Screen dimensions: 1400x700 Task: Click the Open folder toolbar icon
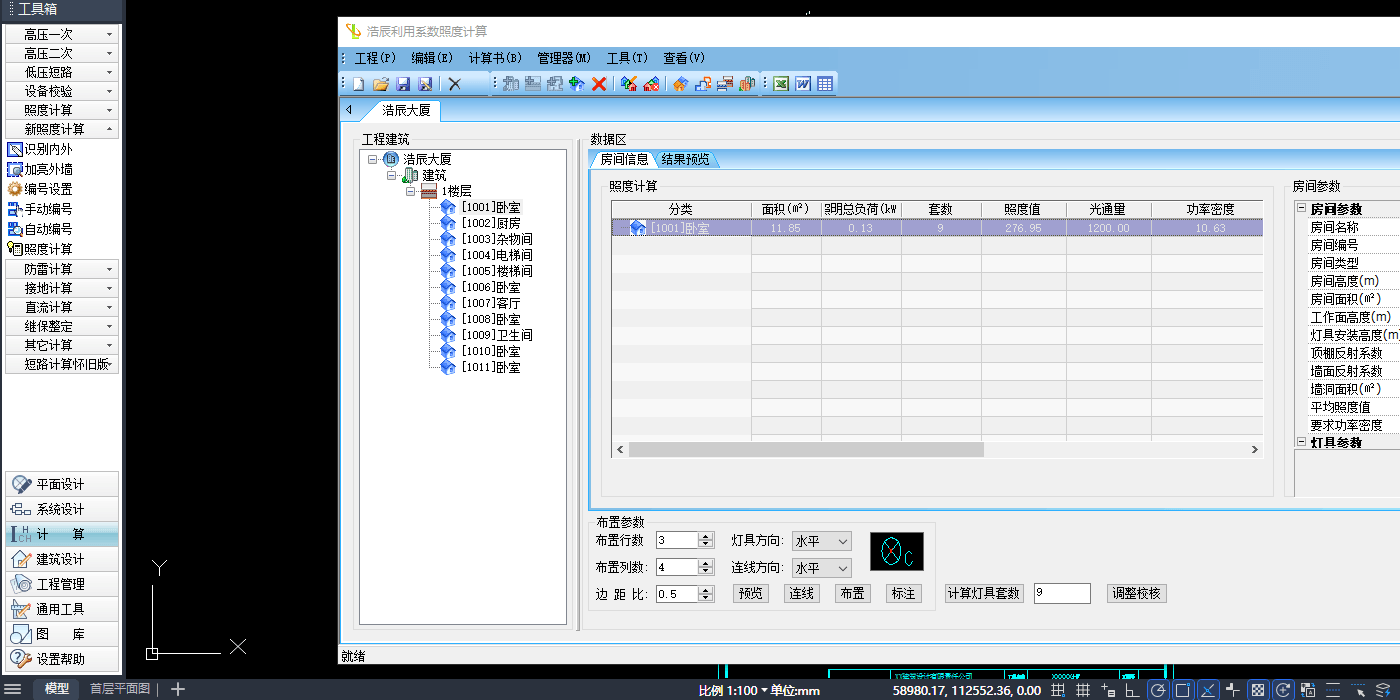coord(381,85)
